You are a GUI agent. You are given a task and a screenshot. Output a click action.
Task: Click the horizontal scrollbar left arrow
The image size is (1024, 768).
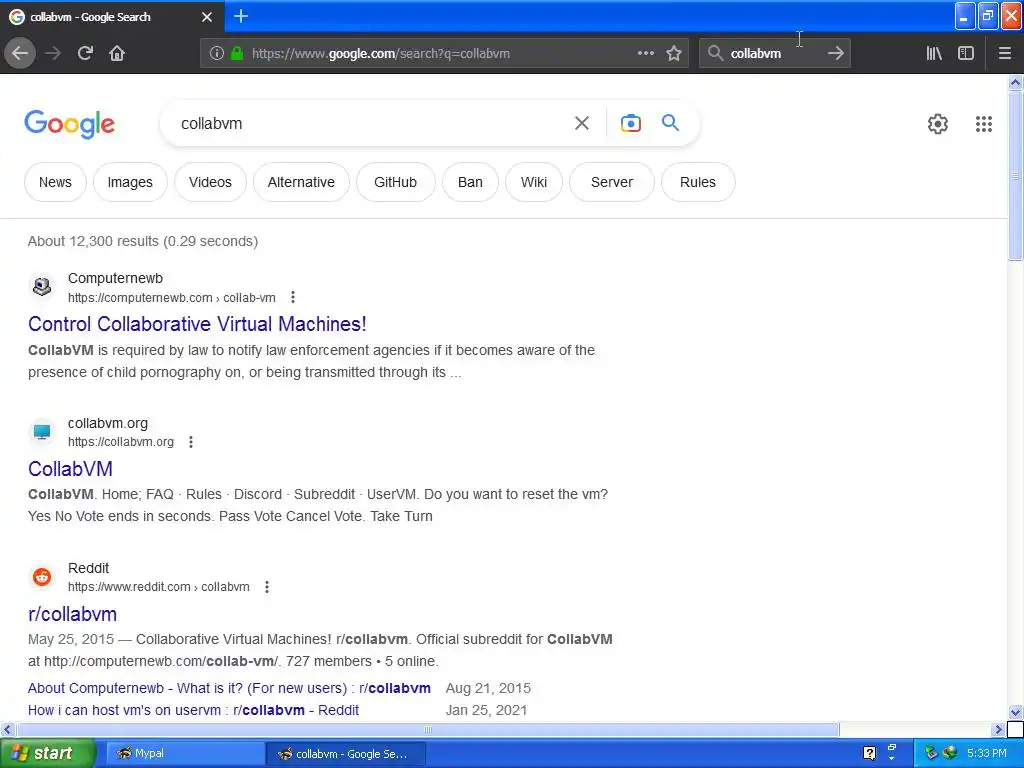(x=8, y=729)
